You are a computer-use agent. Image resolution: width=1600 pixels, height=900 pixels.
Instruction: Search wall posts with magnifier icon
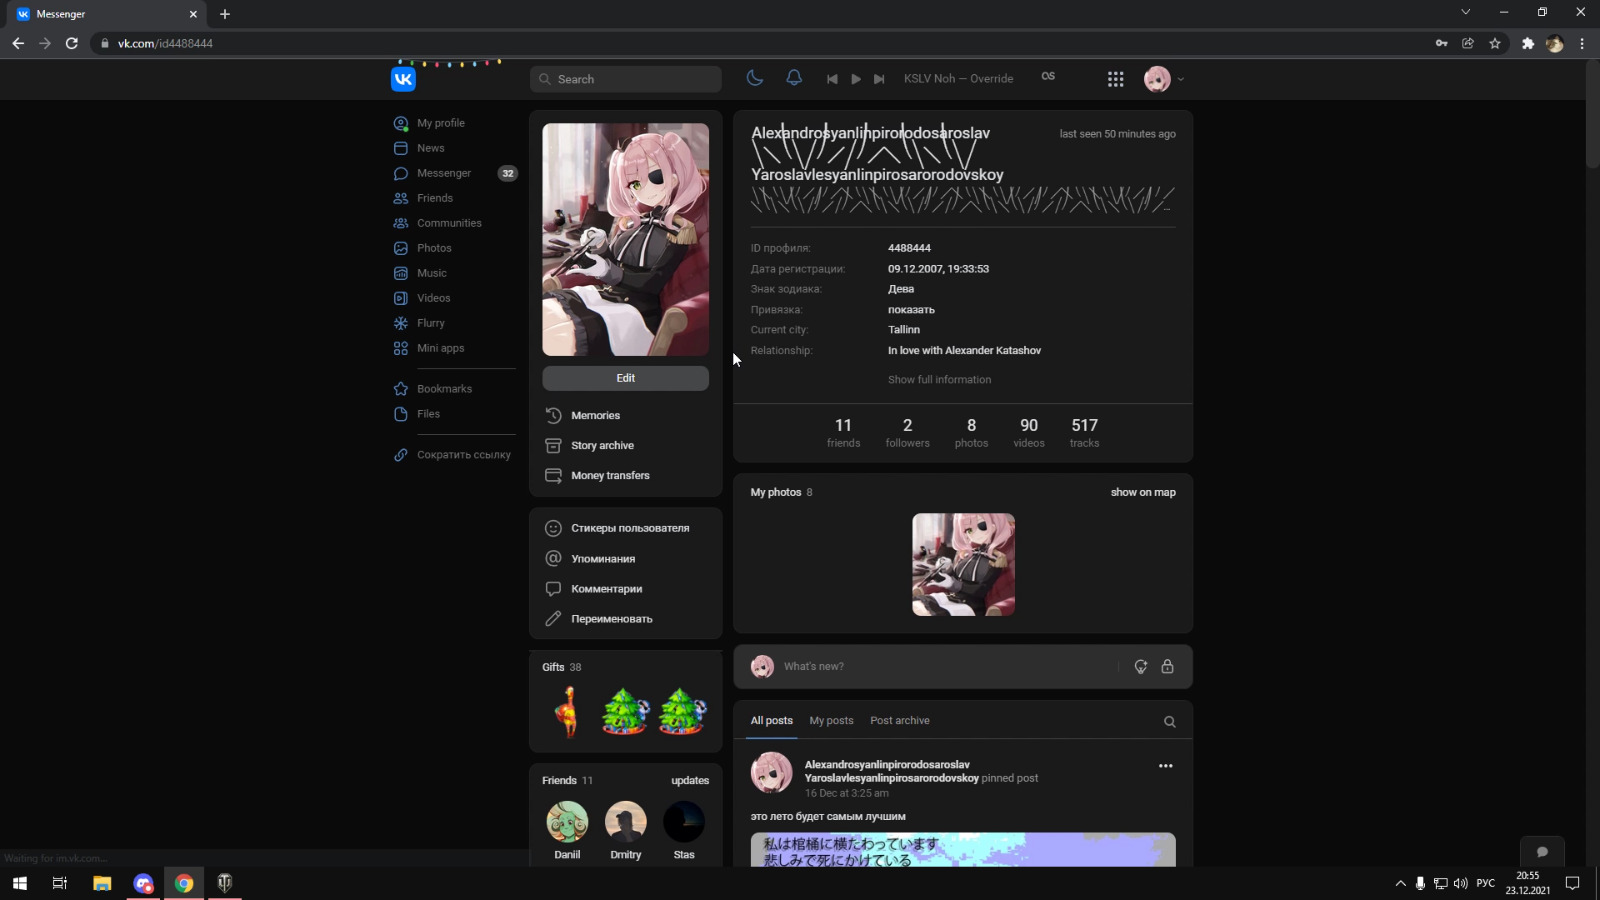pyautogui.click(x=1169, y=722)
